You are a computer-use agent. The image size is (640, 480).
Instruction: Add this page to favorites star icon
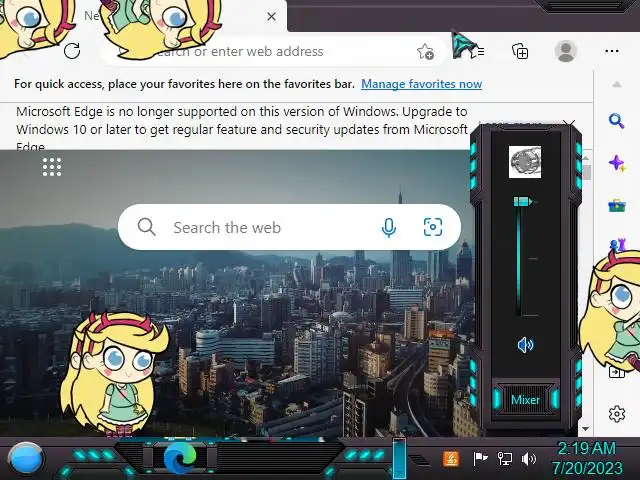(425, 51)
